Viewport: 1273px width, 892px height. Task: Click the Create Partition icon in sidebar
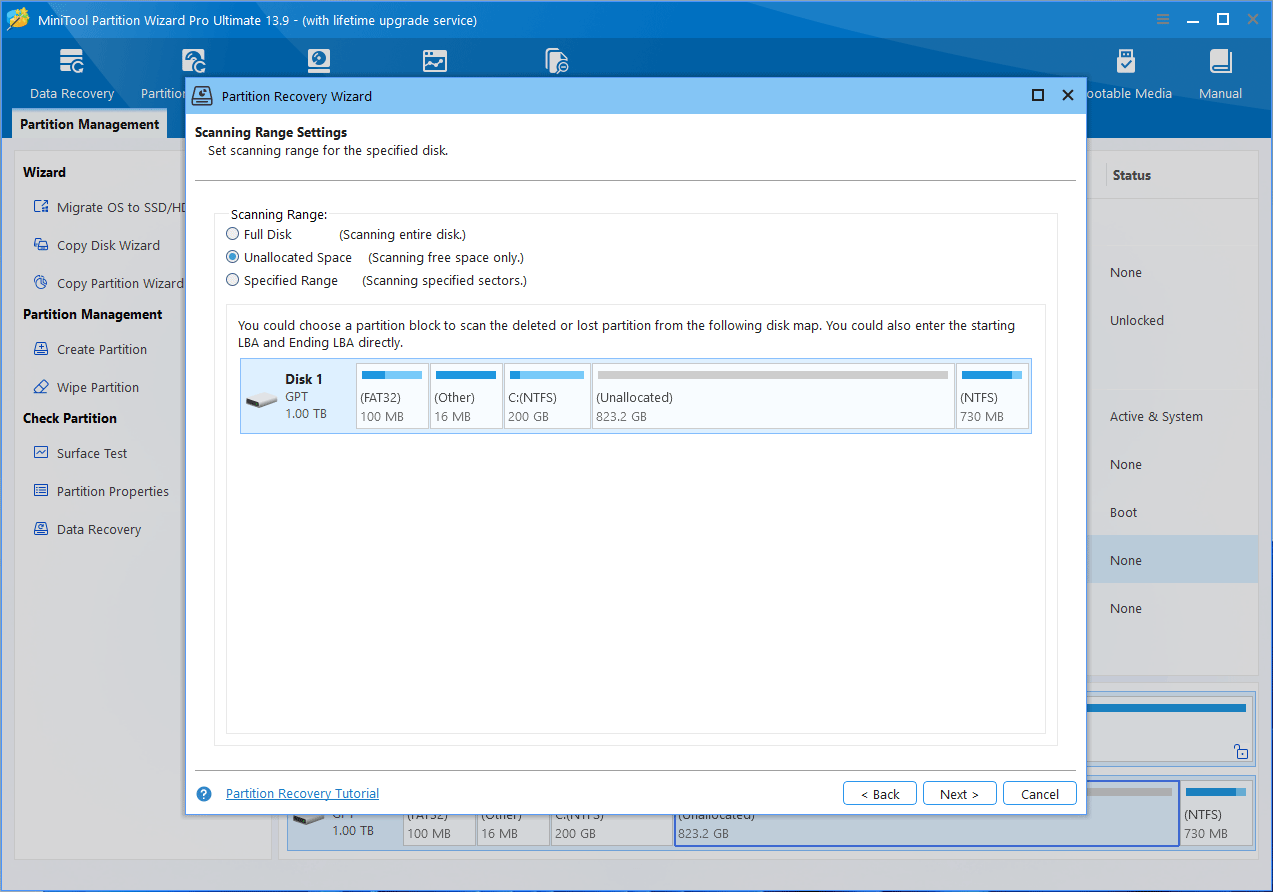pos(41,349)
